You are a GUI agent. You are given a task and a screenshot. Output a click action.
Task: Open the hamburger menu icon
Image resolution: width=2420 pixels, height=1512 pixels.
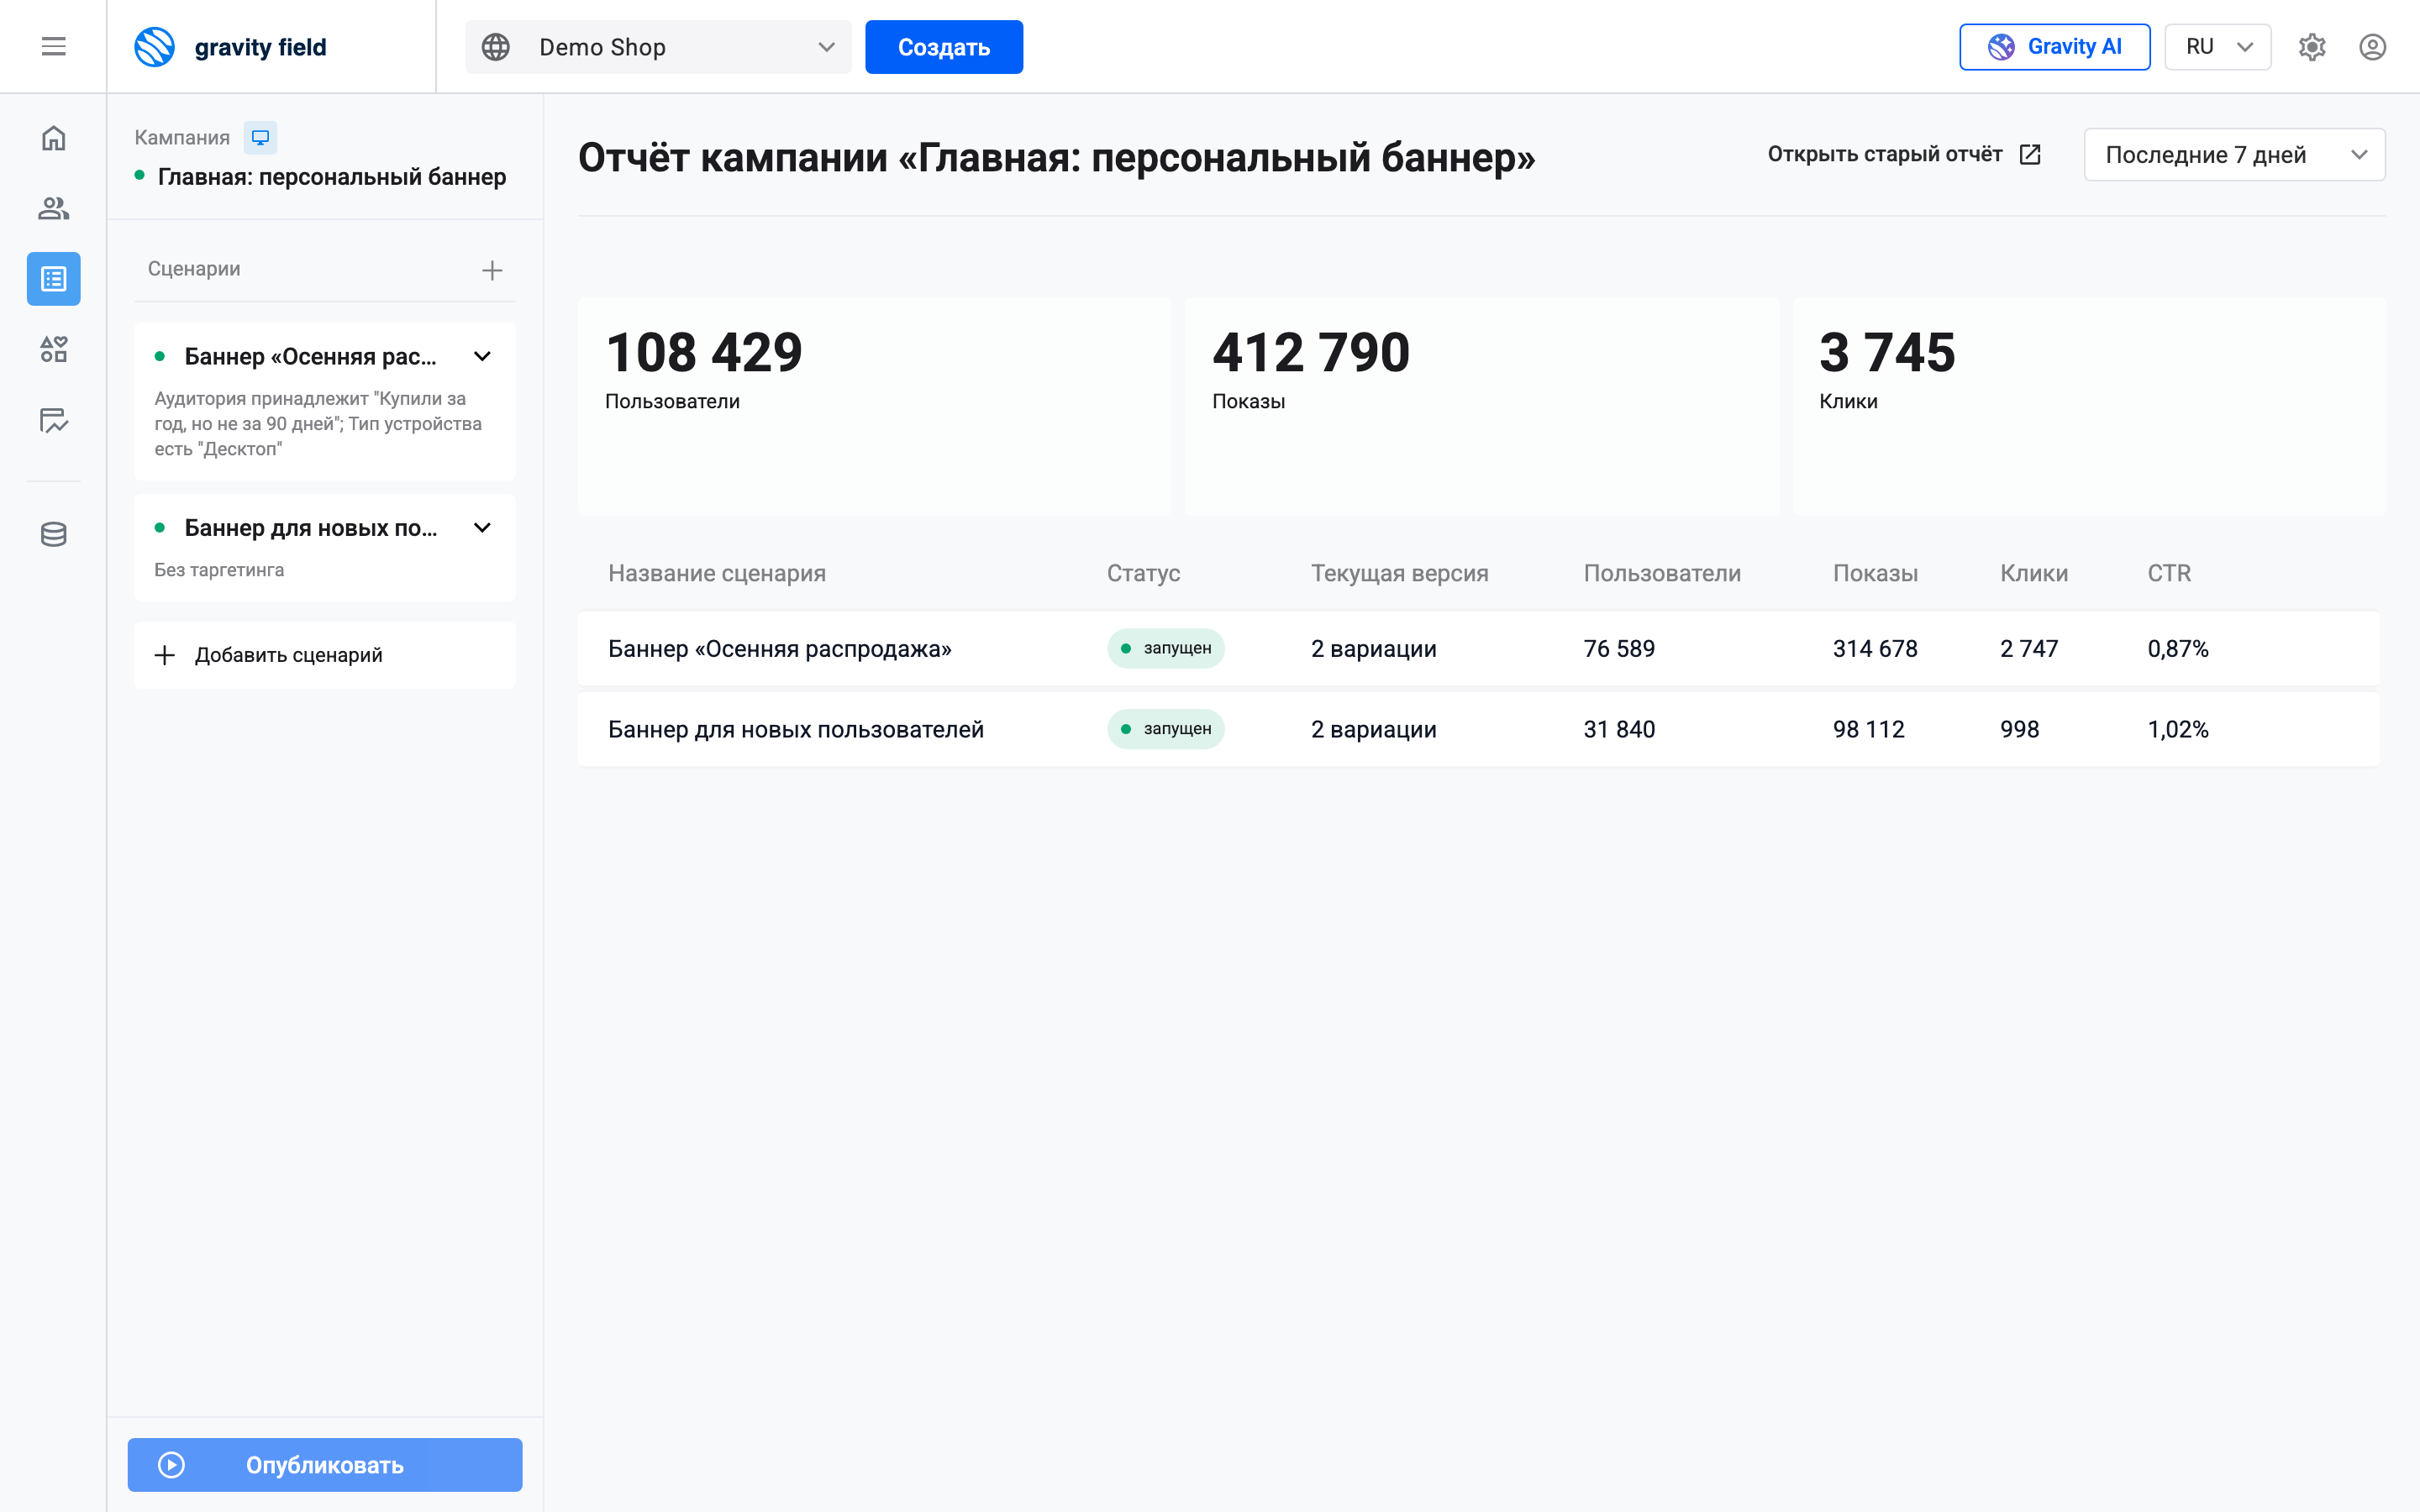(x=53, y=46)
